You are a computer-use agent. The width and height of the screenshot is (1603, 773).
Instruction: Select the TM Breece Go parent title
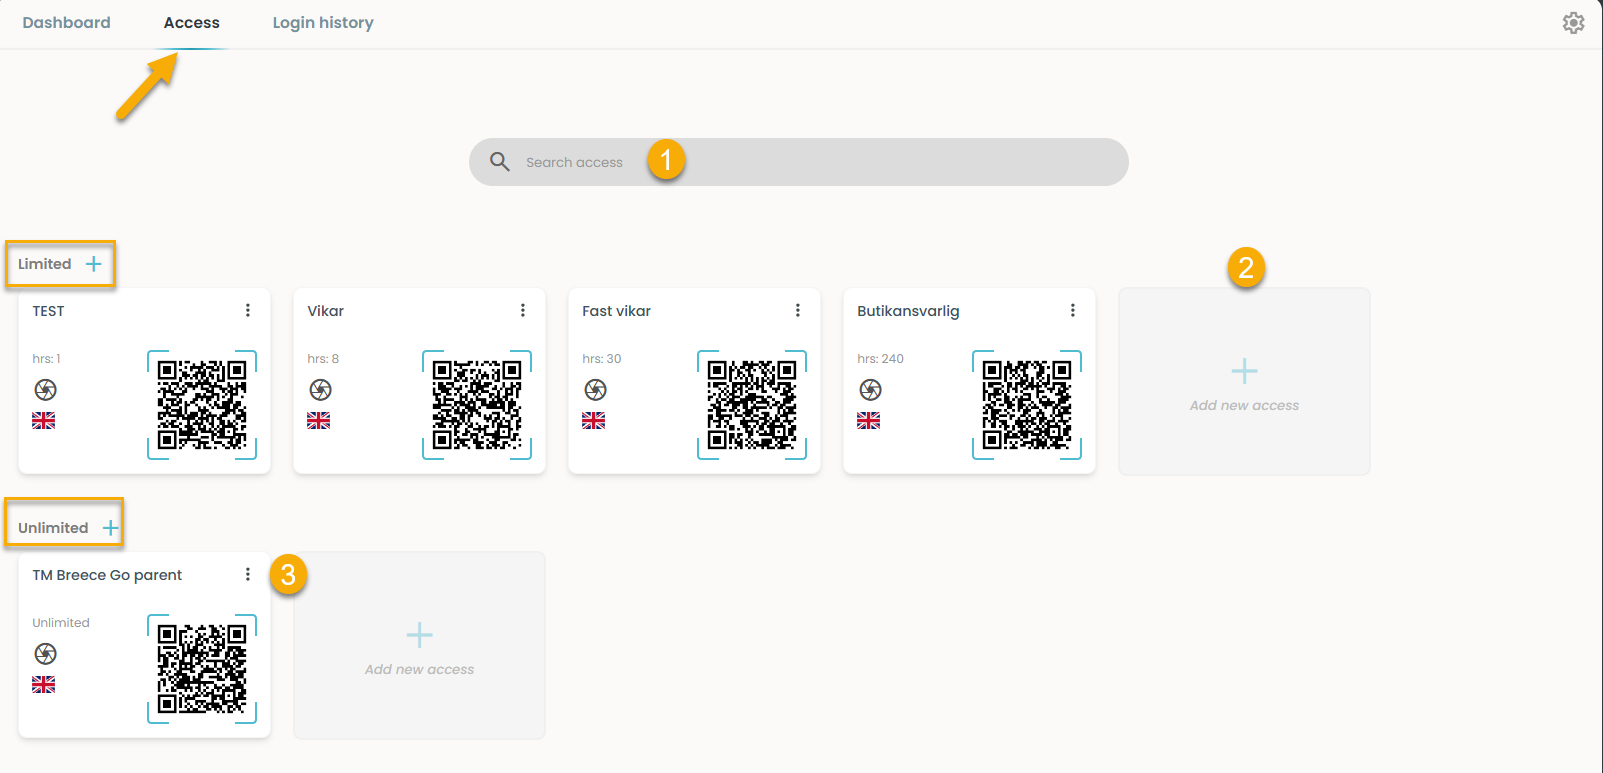(x=107, y=575)
